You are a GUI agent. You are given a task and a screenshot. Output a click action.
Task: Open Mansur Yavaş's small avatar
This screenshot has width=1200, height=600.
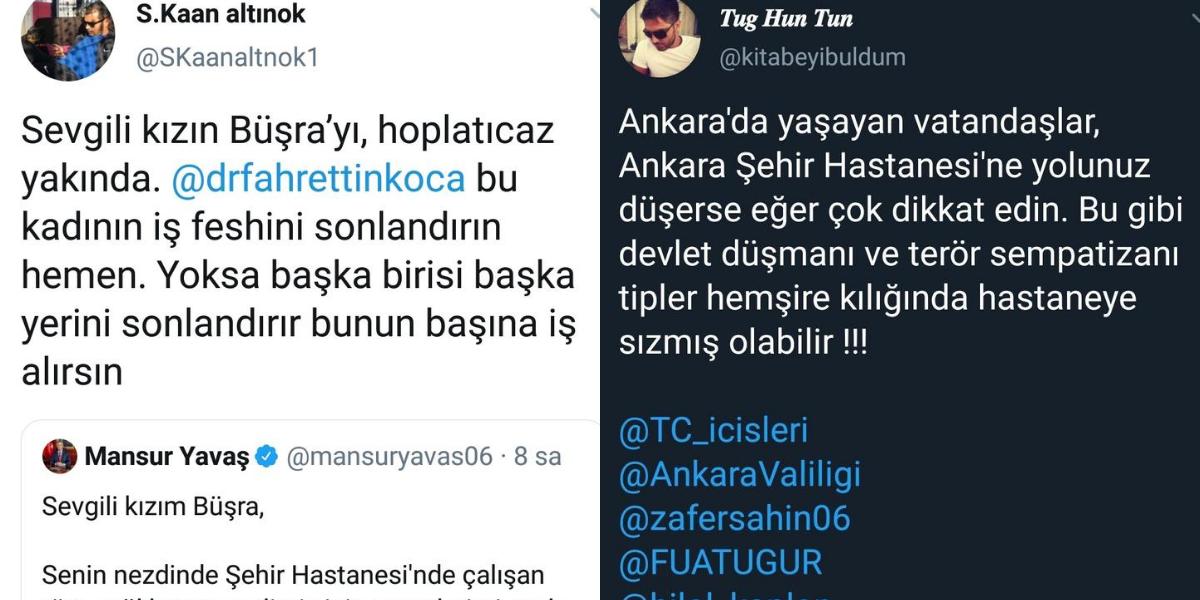[59, 457]
